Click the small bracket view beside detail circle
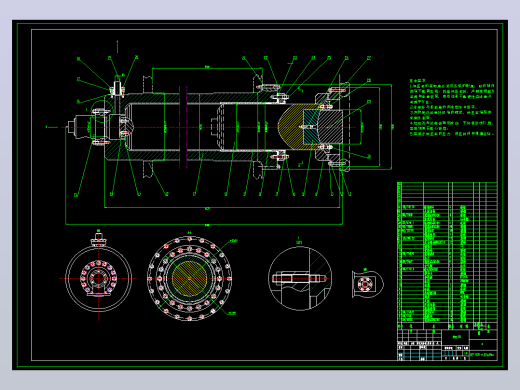This screenshot has height=390, width=520. click(367, 284)
